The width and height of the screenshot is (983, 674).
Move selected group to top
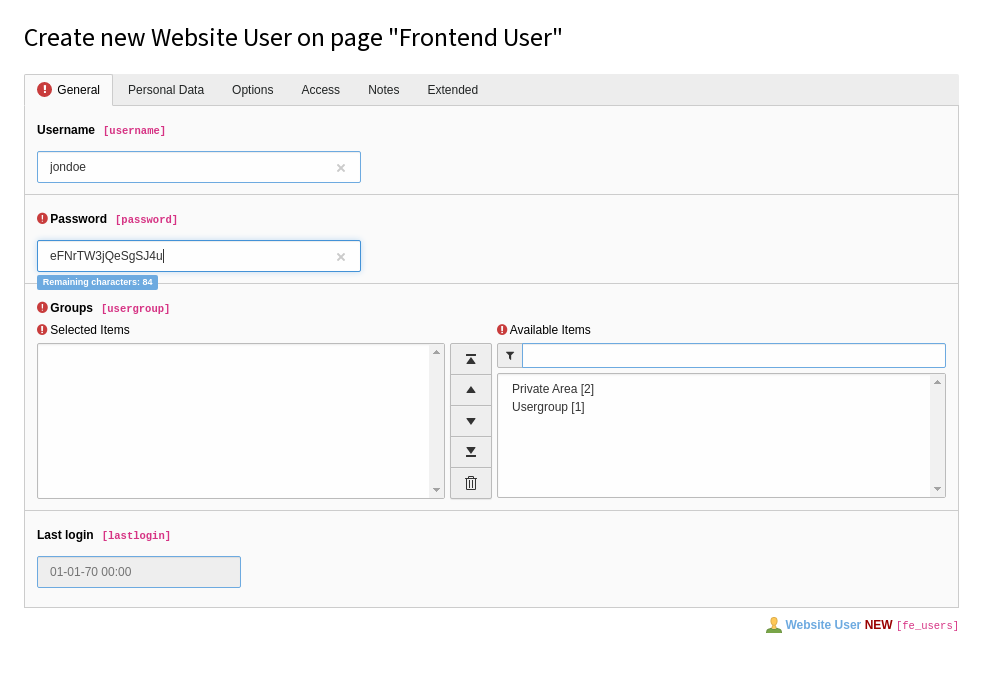click(x=471, y=359)
